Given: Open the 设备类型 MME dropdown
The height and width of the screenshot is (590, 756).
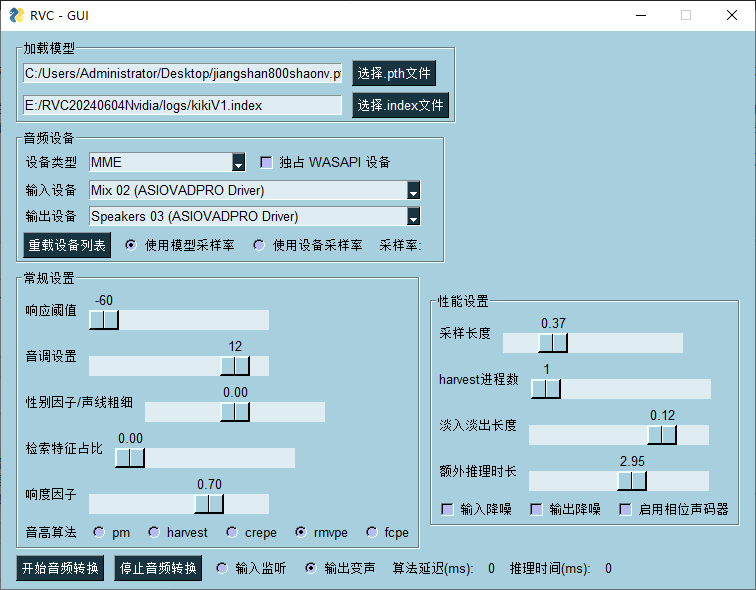Looking at the screenshot, I should click(x=238, y=162).
